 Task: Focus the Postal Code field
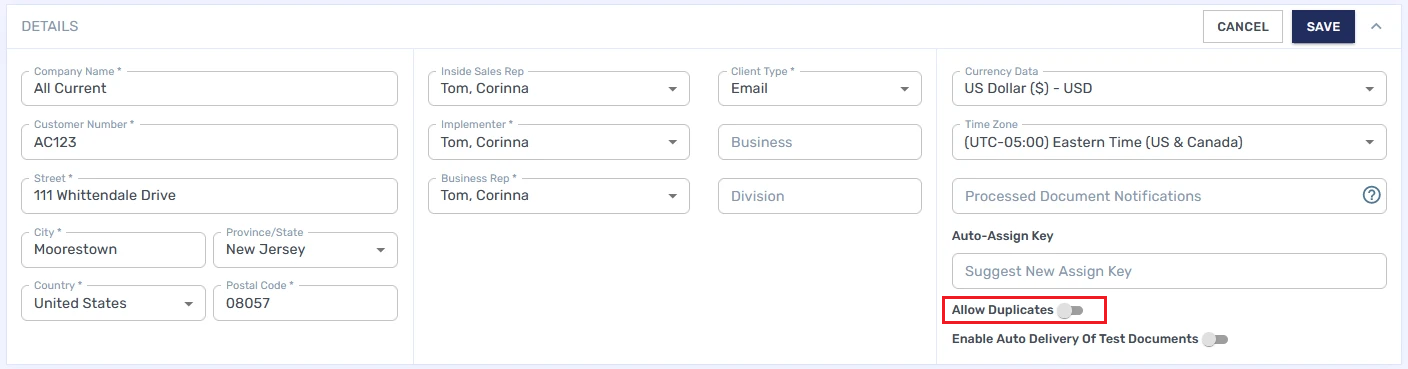tap(305, 303)
